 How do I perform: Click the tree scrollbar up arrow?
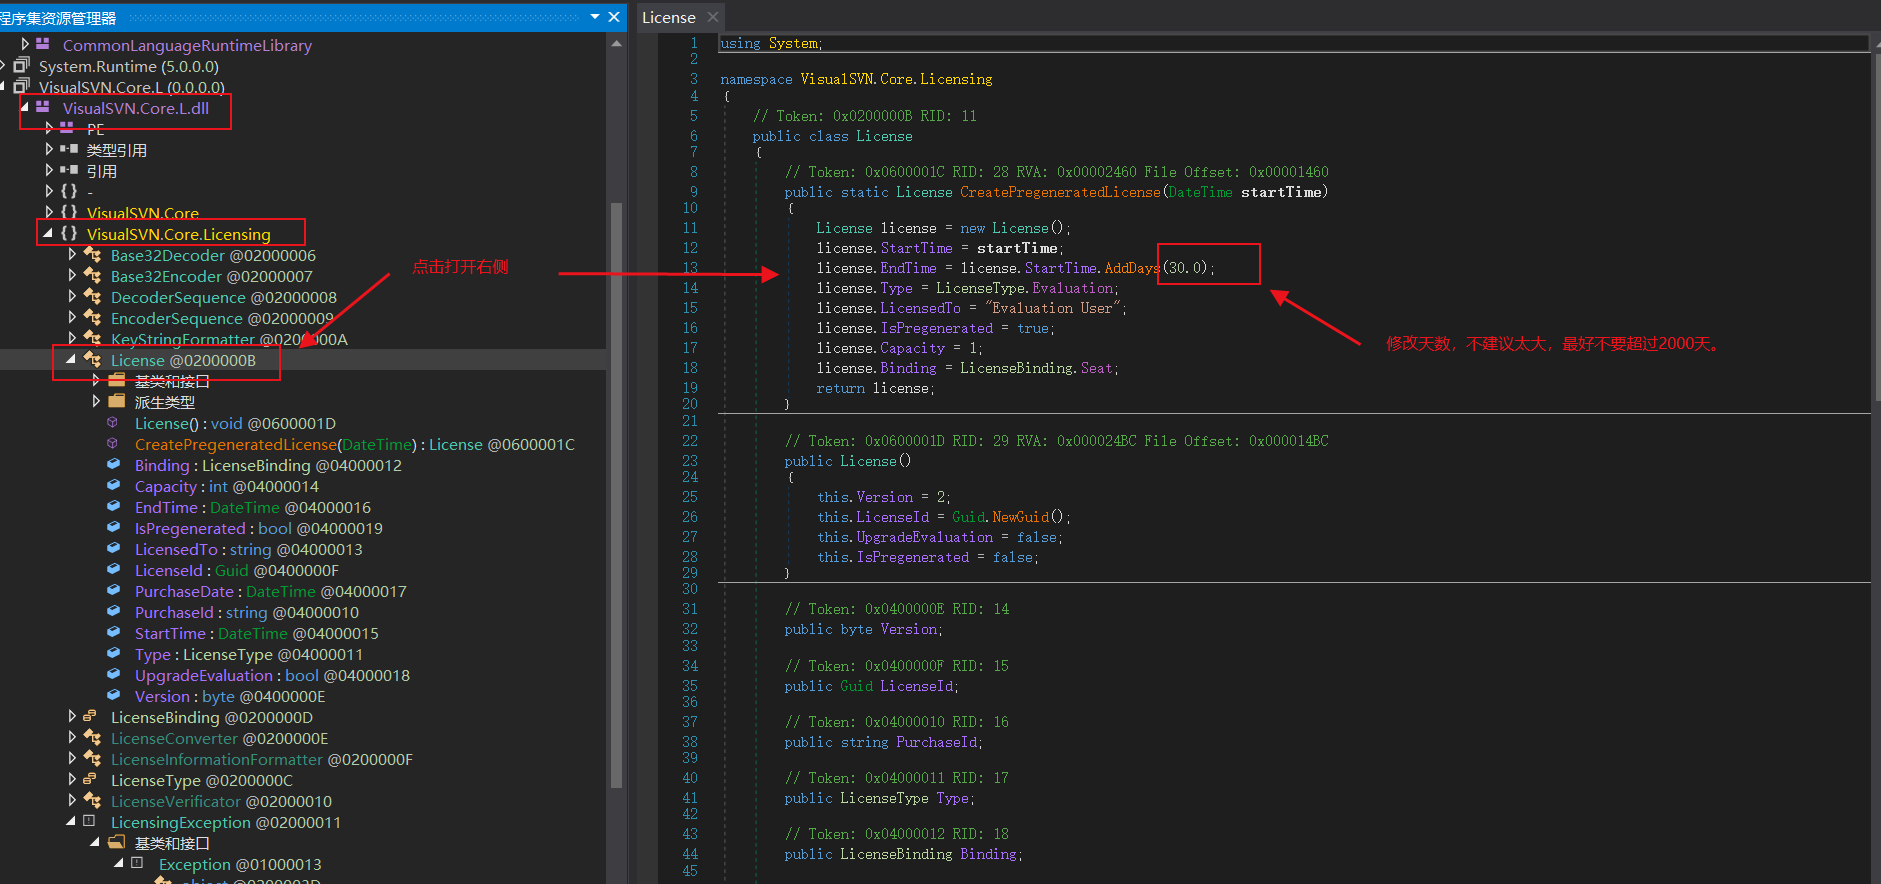tap(616, 43)
